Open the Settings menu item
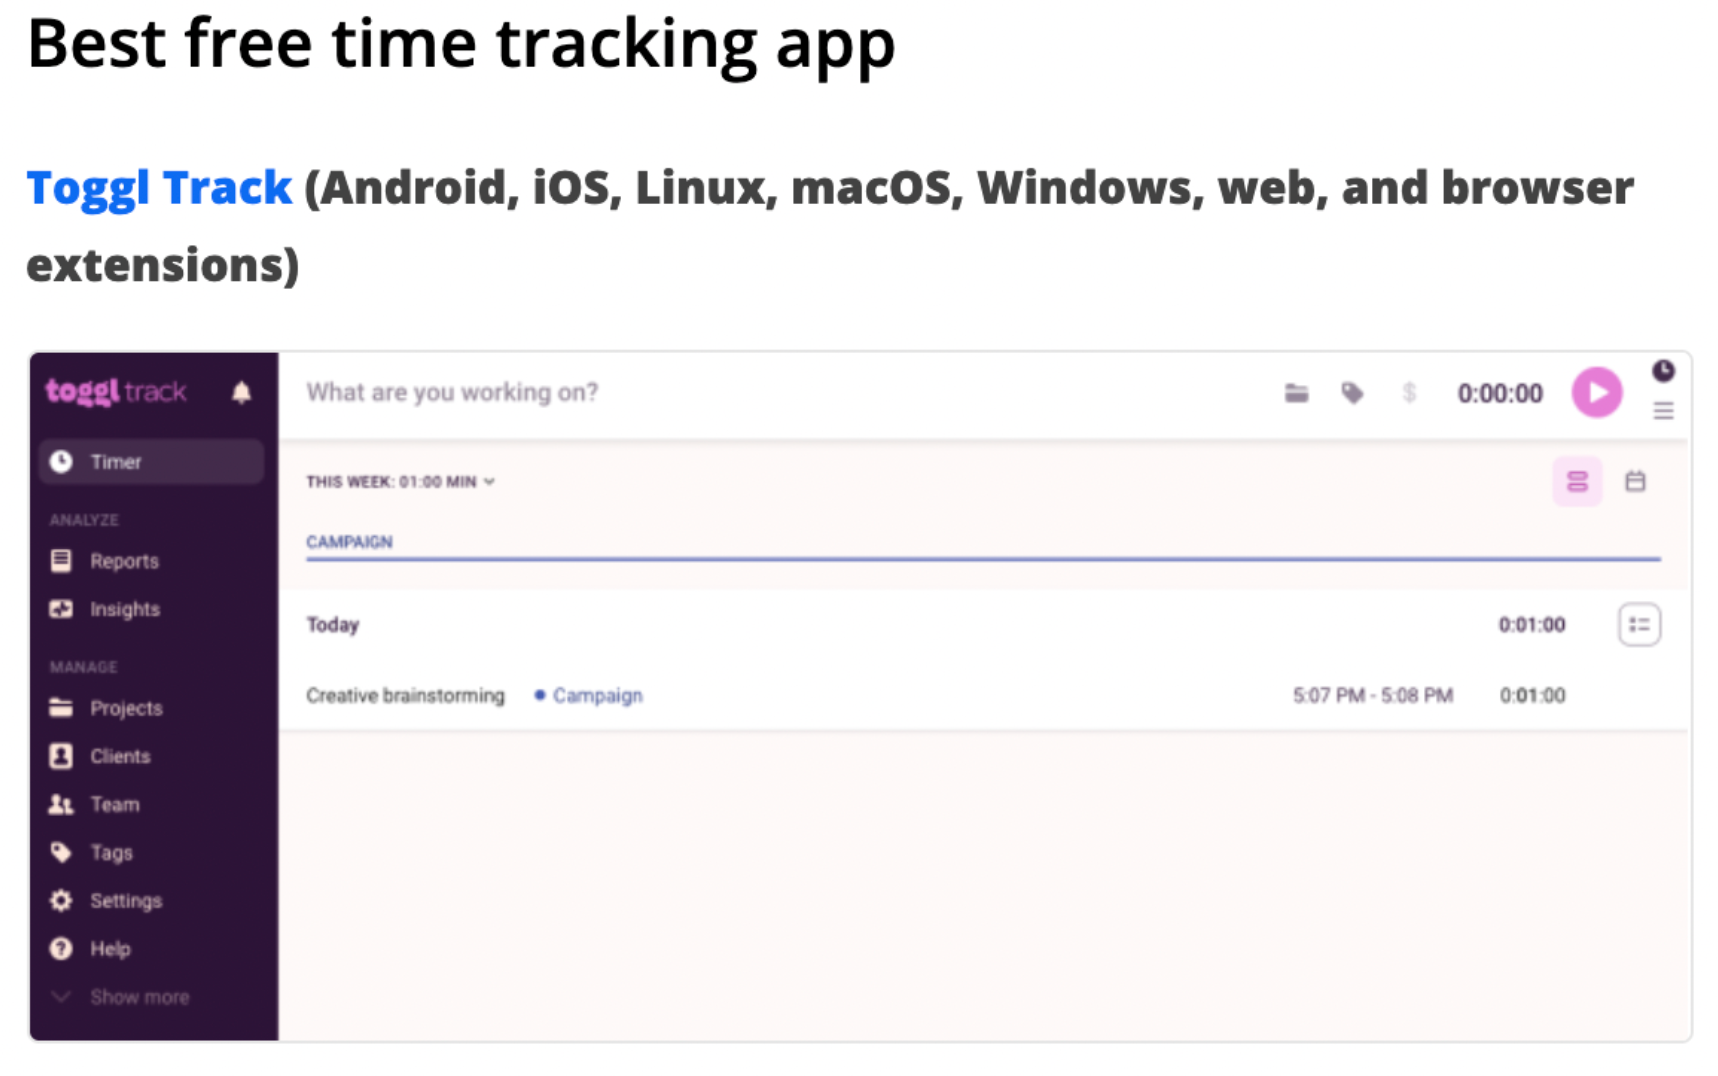 pos(126,900)
